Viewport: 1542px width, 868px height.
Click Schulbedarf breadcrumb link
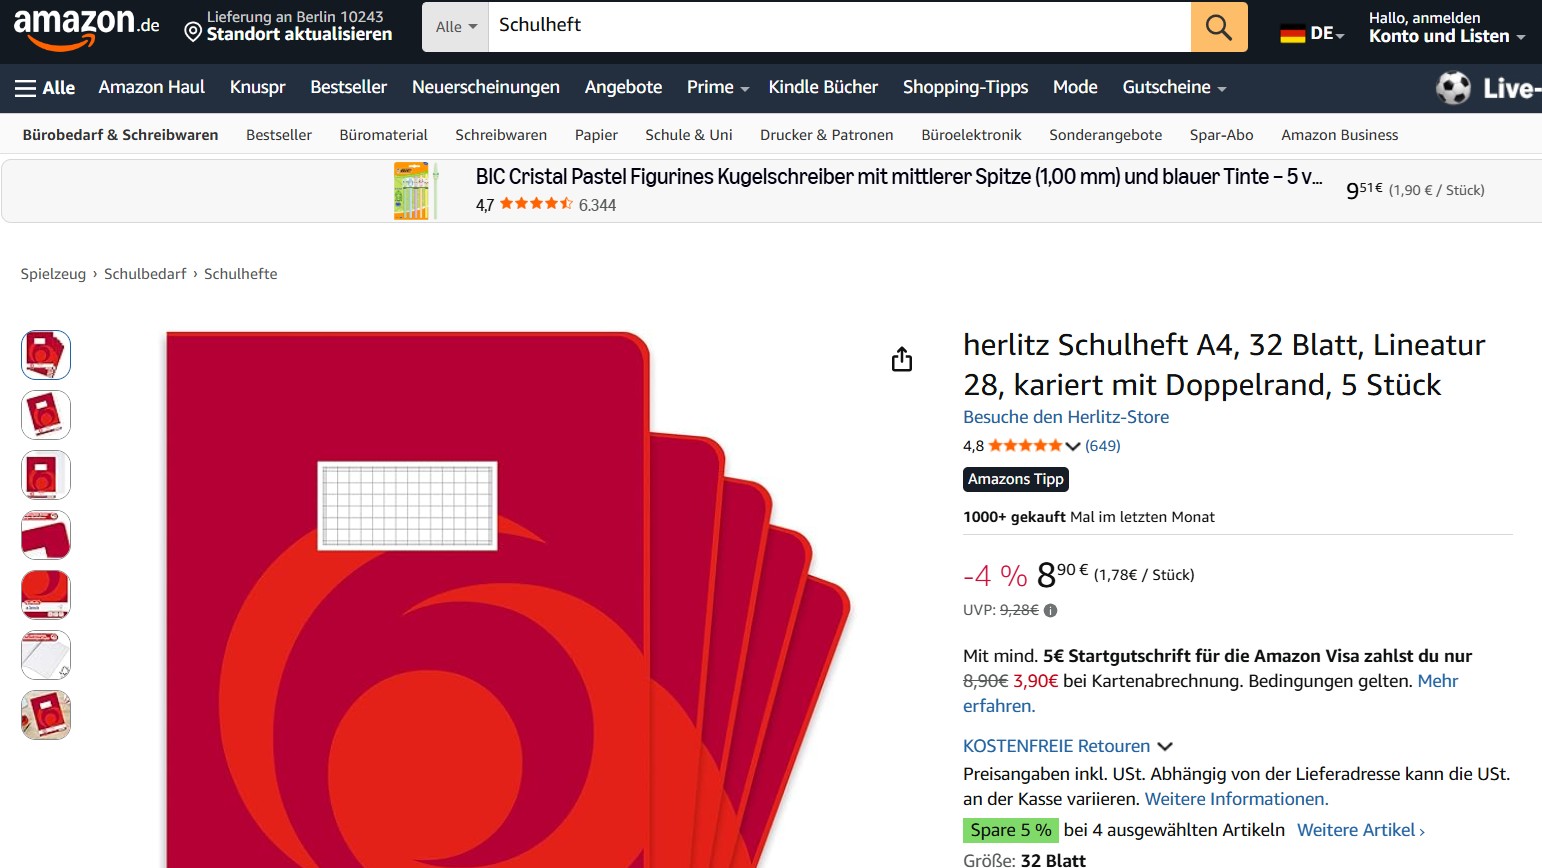145,274
